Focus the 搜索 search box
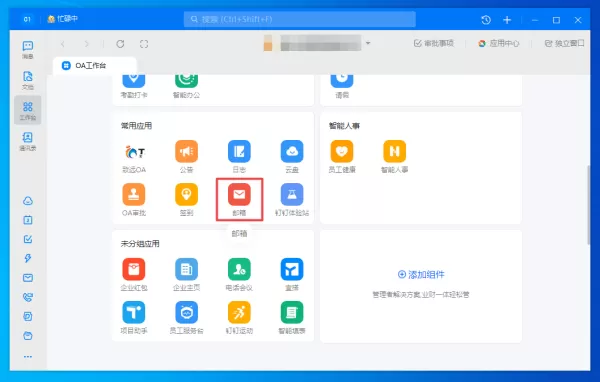 300,19
